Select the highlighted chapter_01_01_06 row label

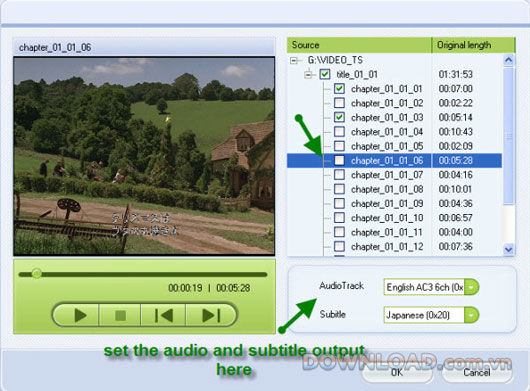[387, 161]
